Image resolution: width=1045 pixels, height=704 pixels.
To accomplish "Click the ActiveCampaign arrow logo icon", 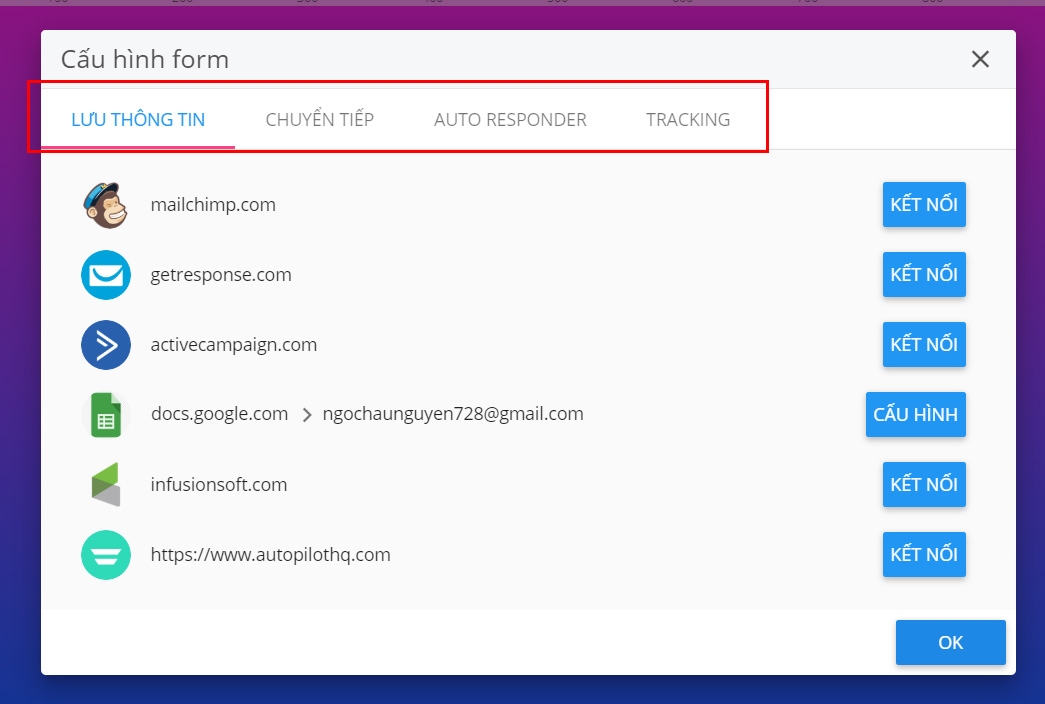I will click(106, 345).
